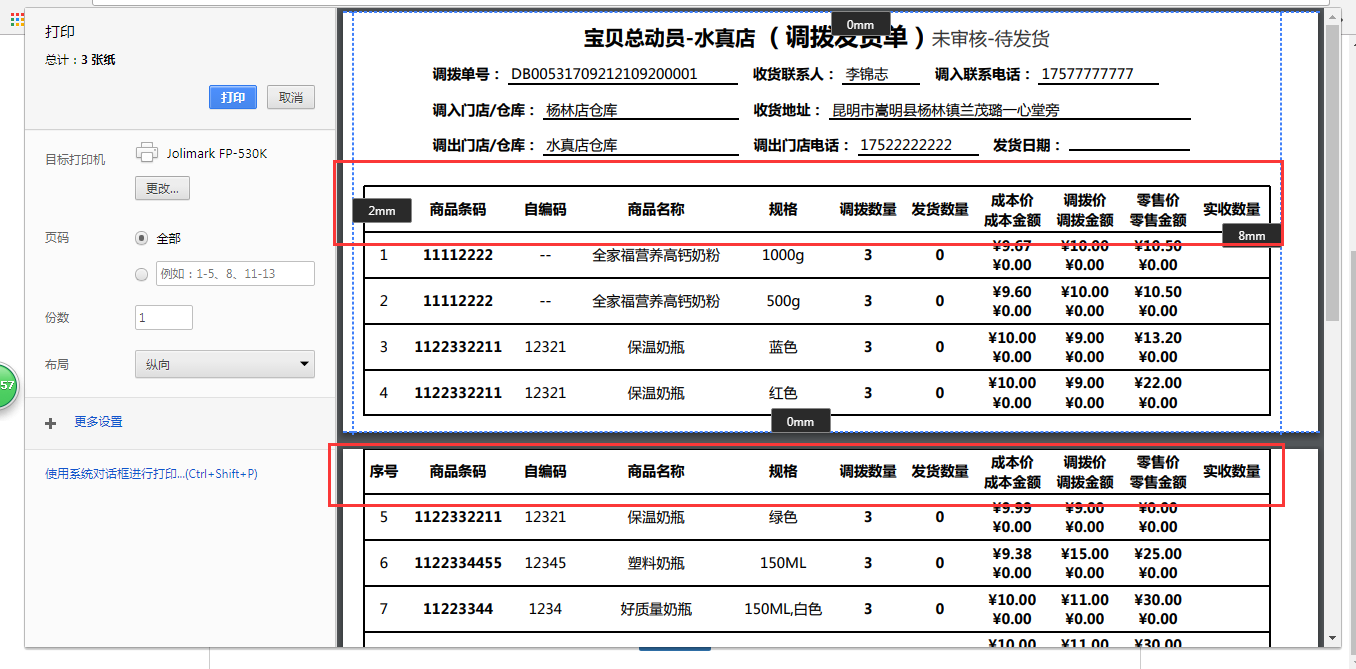Open the 布局 dropdown showing 纵向

click(225, 364)
